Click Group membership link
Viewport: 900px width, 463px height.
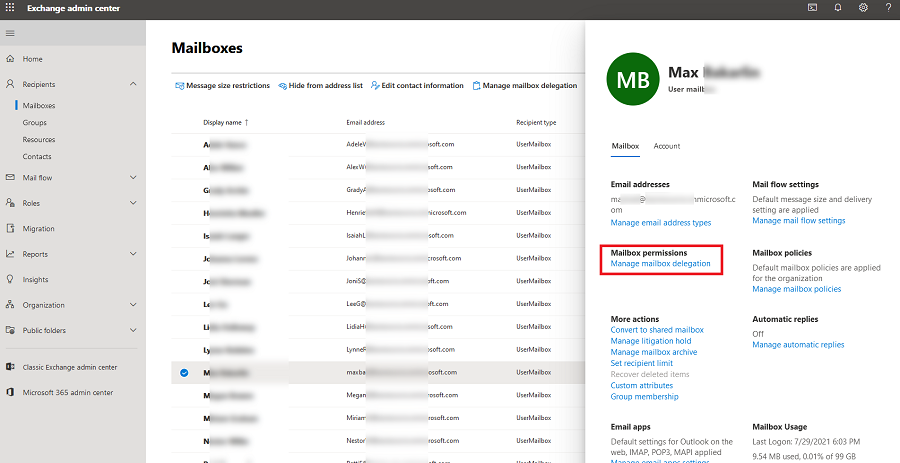[645, 396]
